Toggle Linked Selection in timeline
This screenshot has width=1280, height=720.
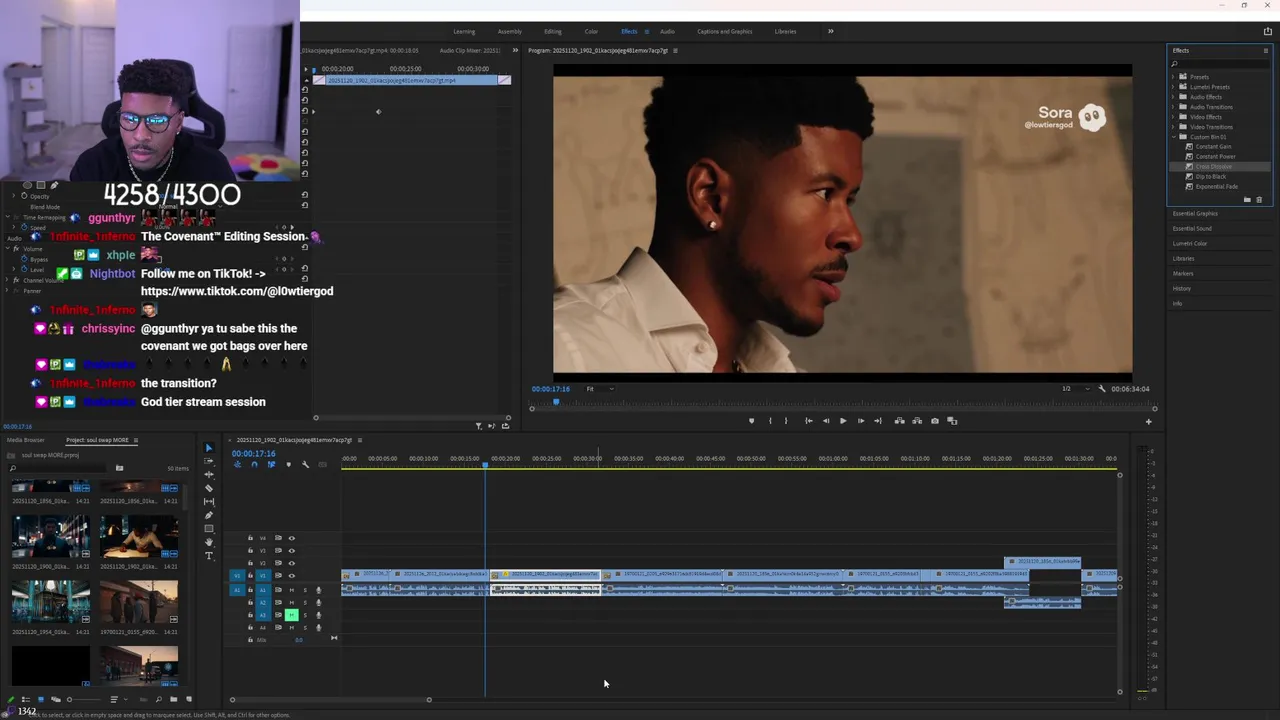click(271, 464)
